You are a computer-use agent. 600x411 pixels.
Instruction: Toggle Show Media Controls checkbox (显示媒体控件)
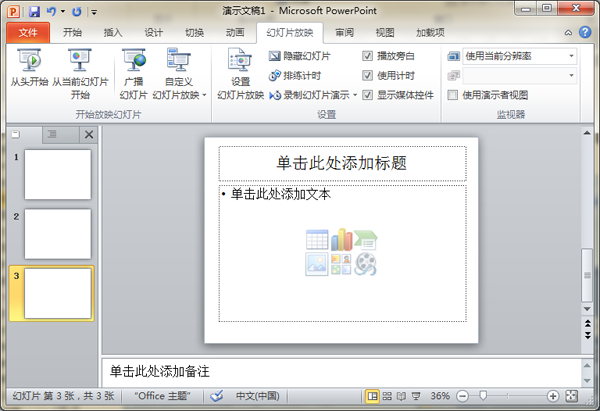[x=367, y=95]
